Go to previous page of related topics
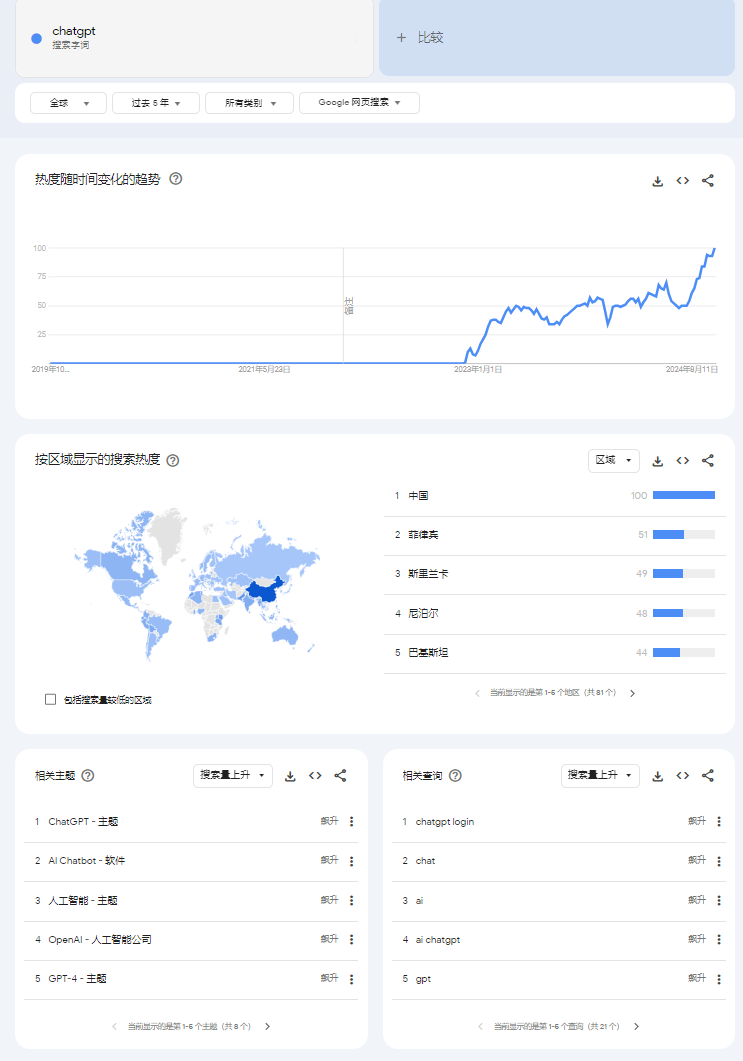Screen dimensions: 743x1061 (x=114, y=1026)
